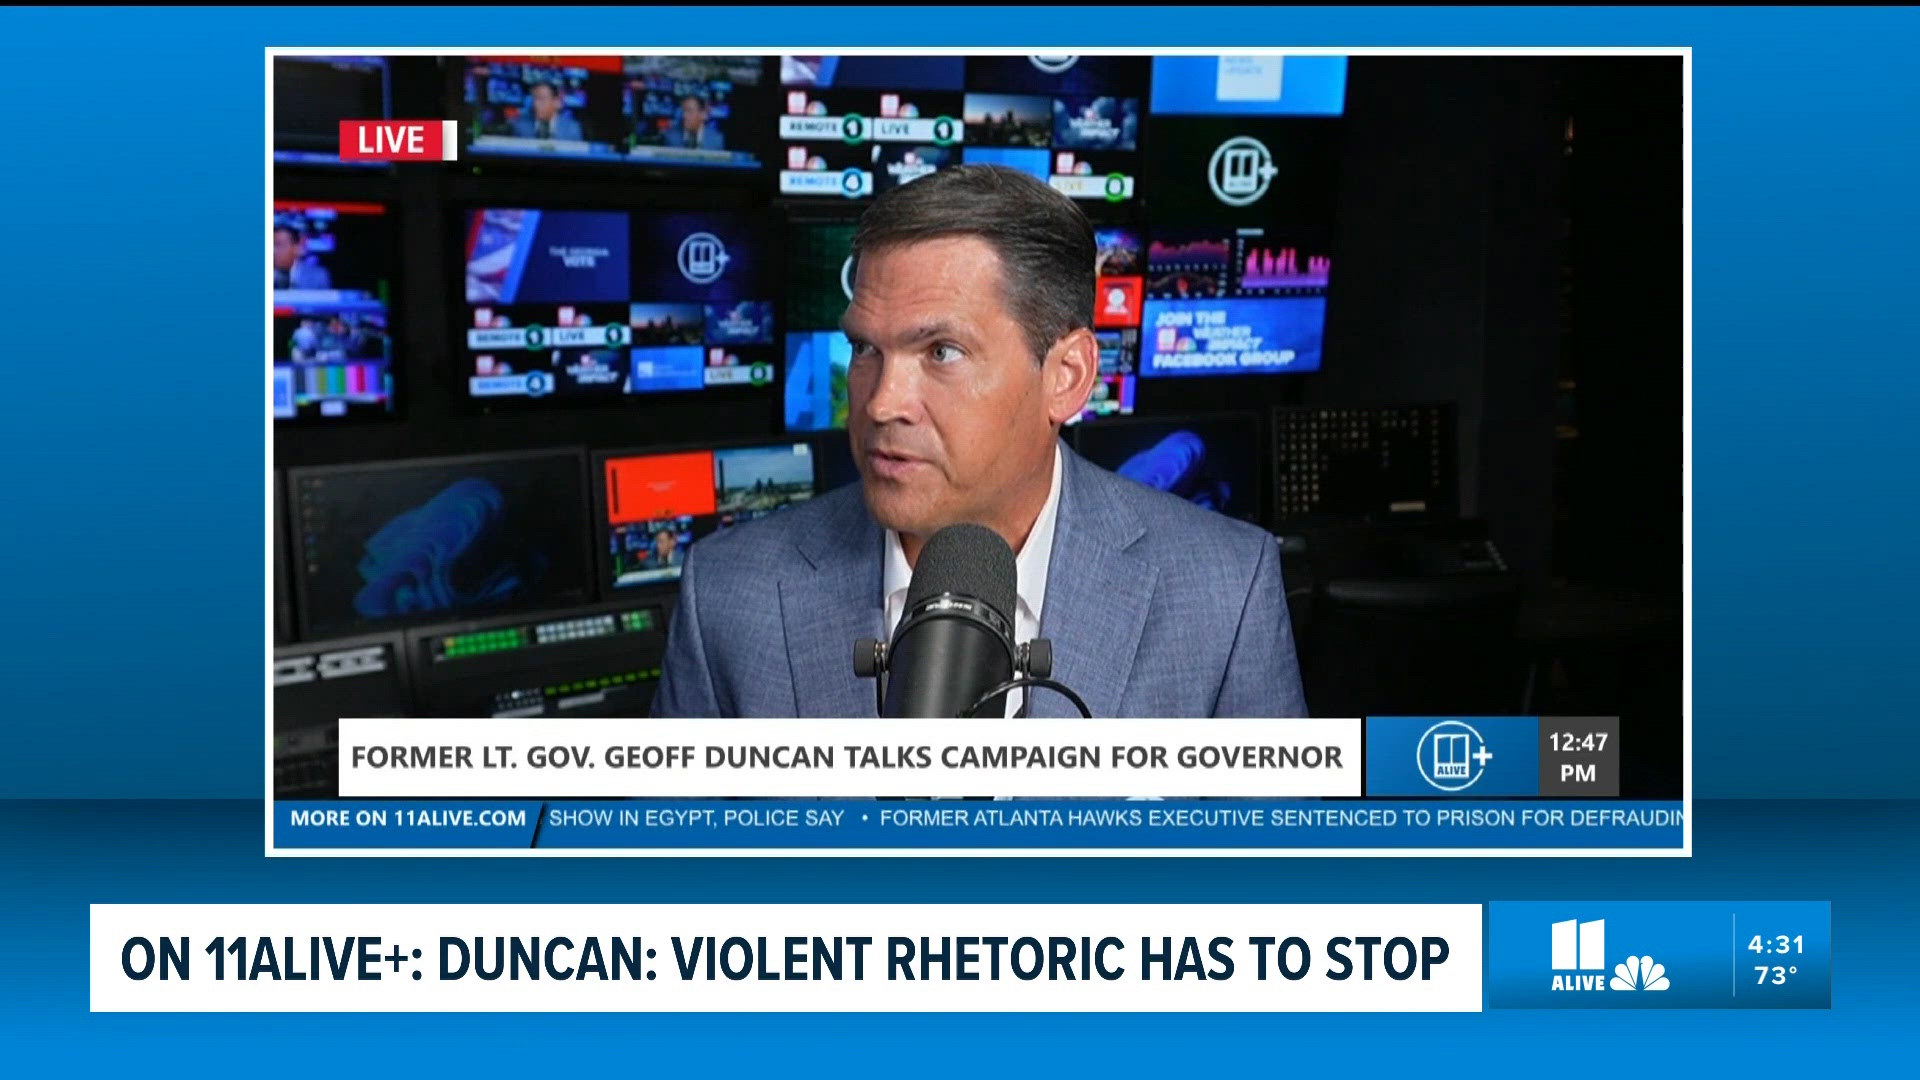Click the Atlanta Hawks executive ticker headline

tap(1281, 818)
